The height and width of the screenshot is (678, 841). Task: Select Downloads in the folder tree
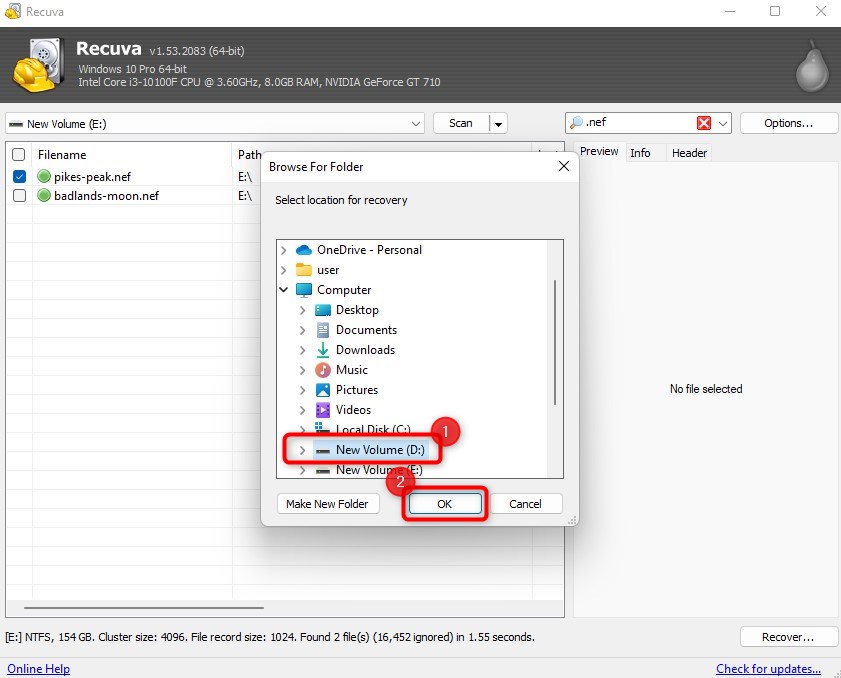(365, 350)
